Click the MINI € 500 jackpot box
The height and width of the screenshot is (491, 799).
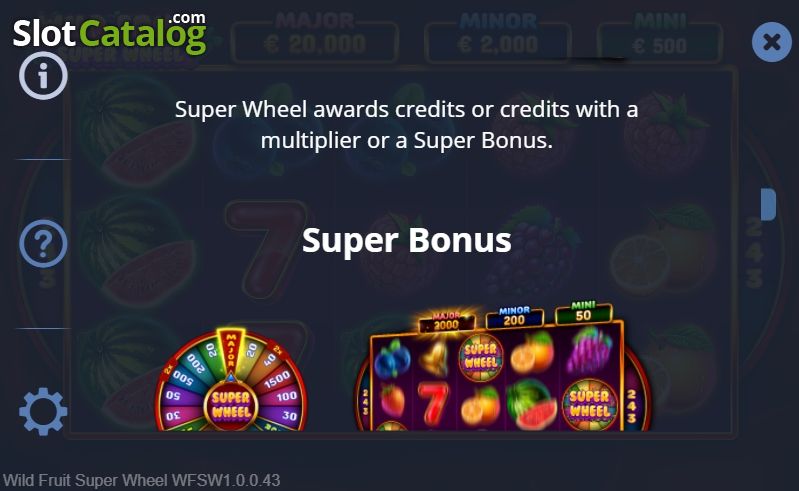coord(660,42)
